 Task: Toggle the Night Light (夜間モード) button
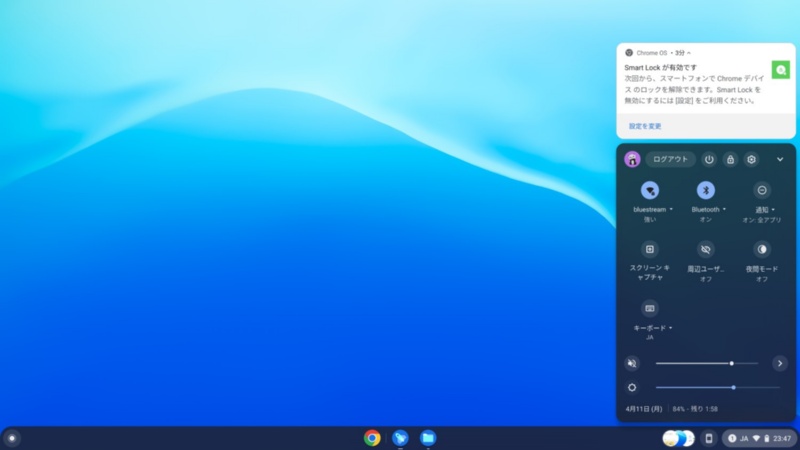(762, 249)
